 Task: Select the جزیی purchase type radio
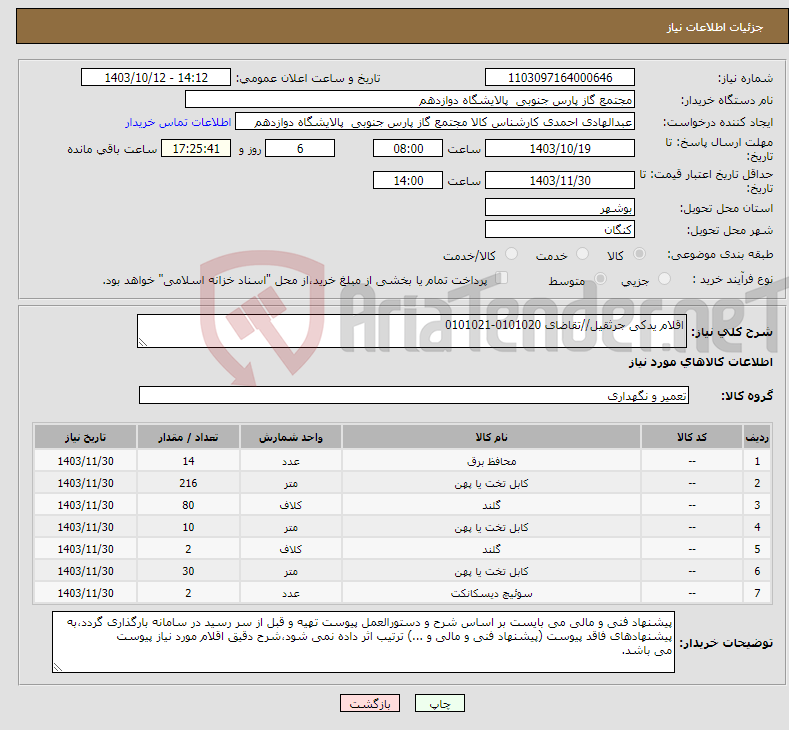pyautogui.click(x=664, y=279)
